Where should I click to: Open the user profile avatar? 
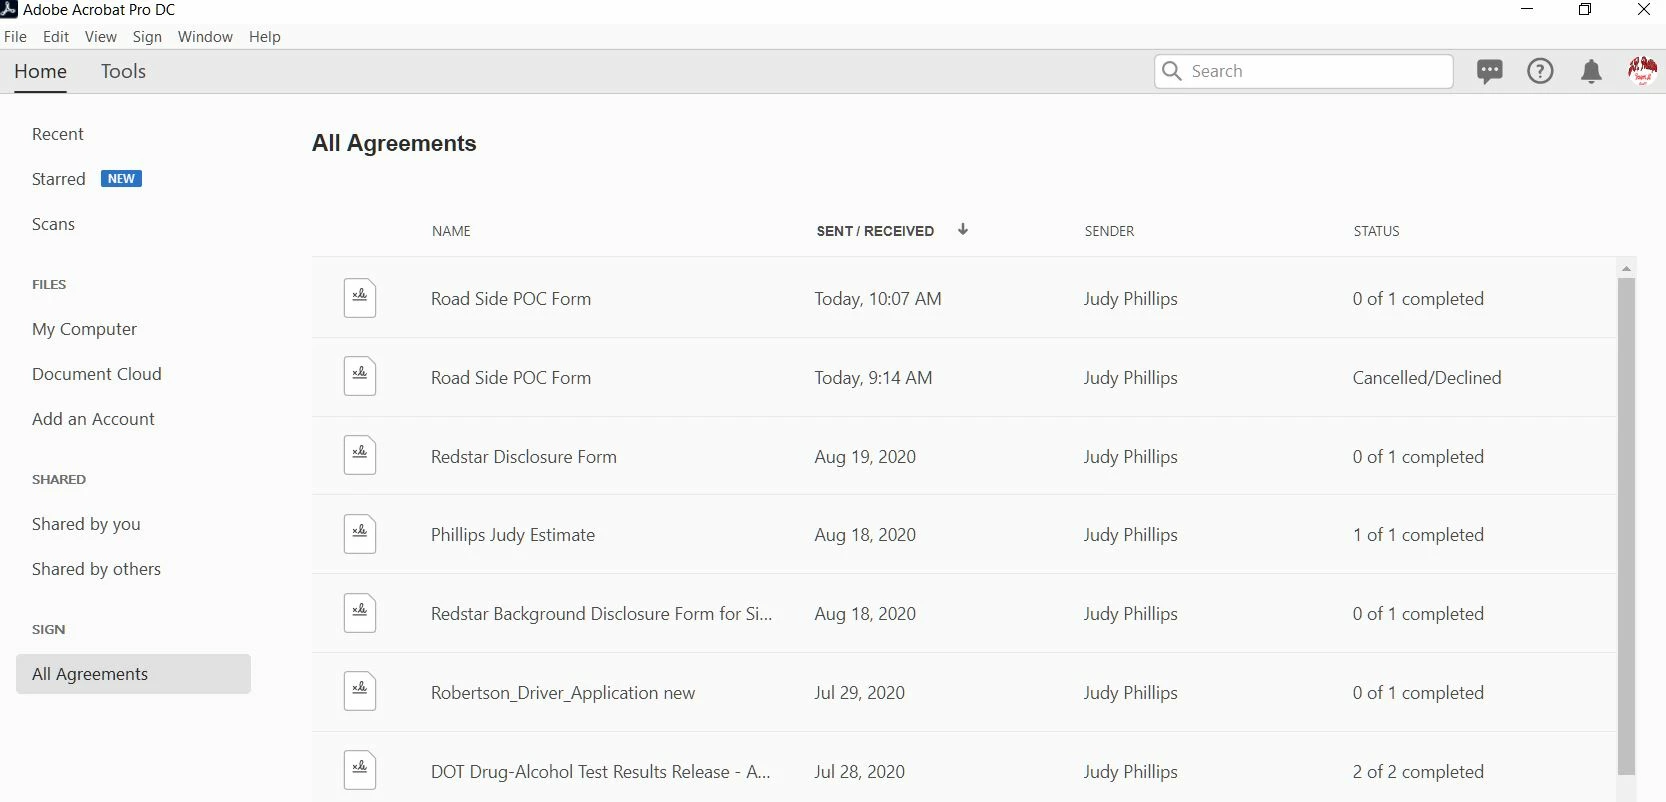click(1642, 71)
